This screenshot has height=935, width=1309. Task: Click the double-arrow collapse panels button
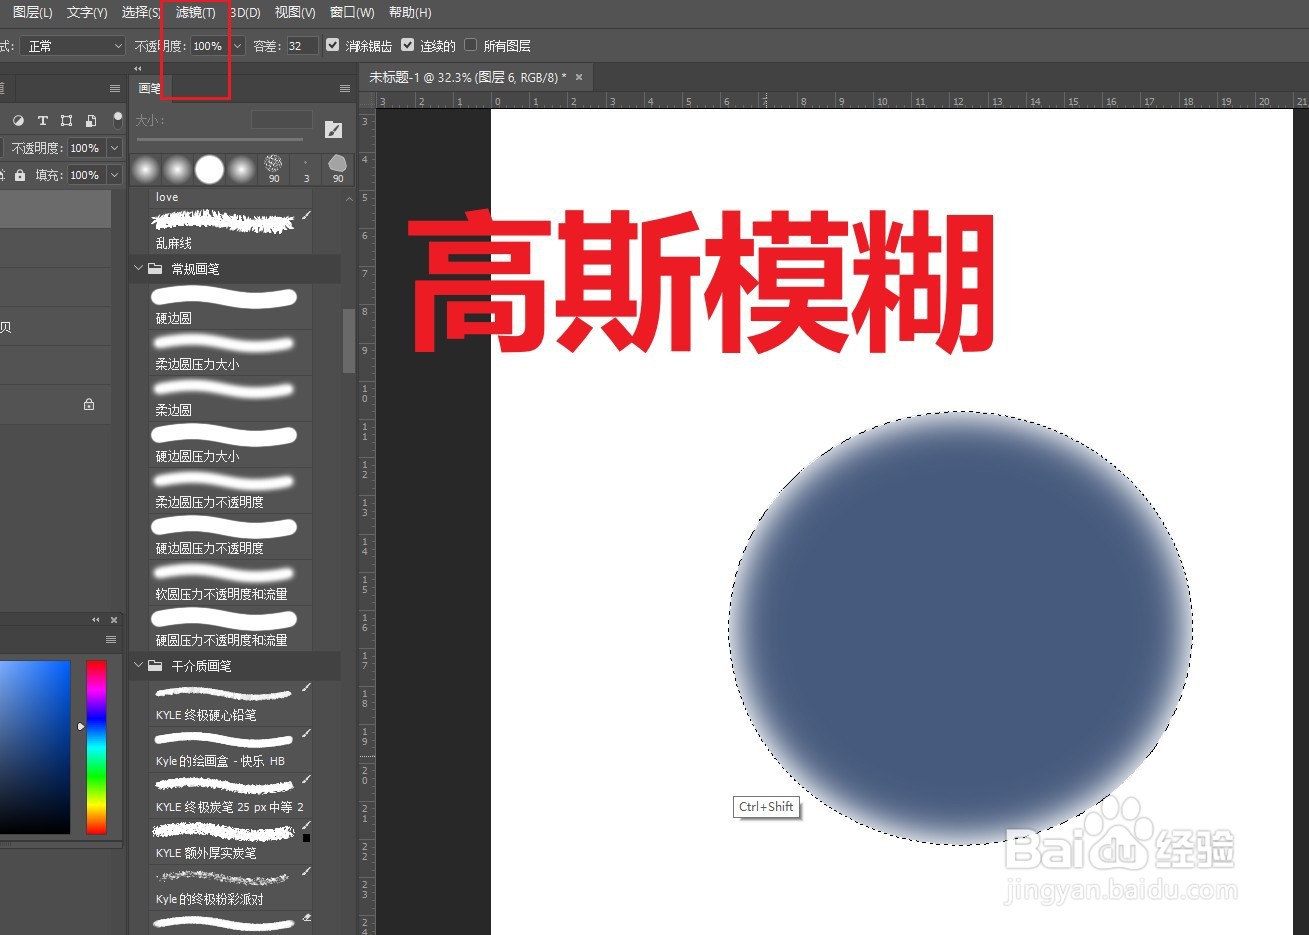(x=137, y=68)
